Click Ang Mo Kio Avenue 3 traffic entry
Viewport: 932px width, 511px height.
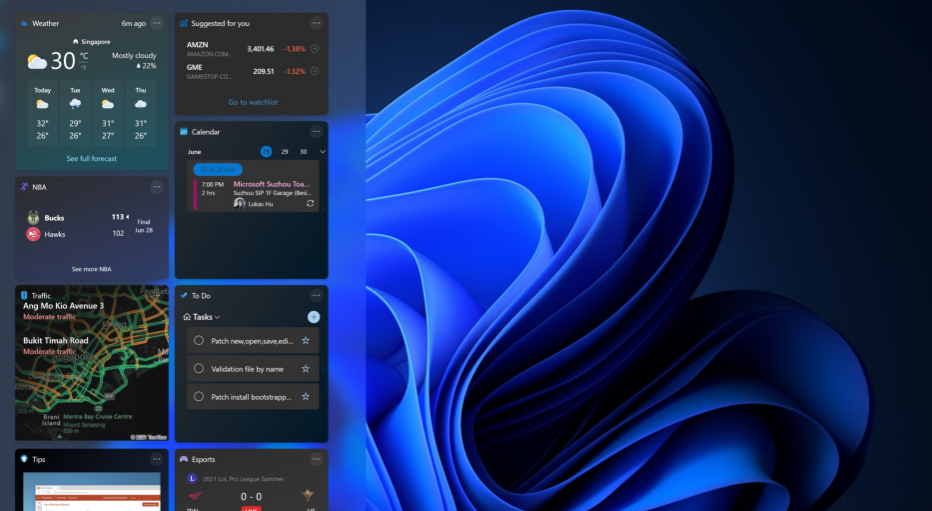click(63, 311)
